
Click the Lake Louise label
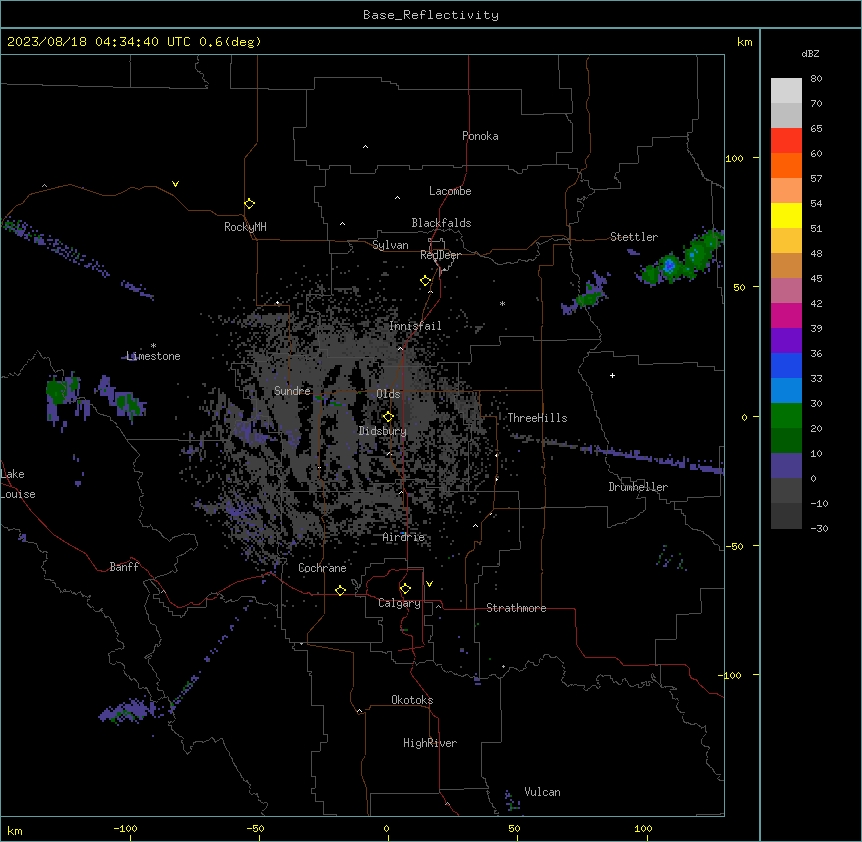(18, 484)
